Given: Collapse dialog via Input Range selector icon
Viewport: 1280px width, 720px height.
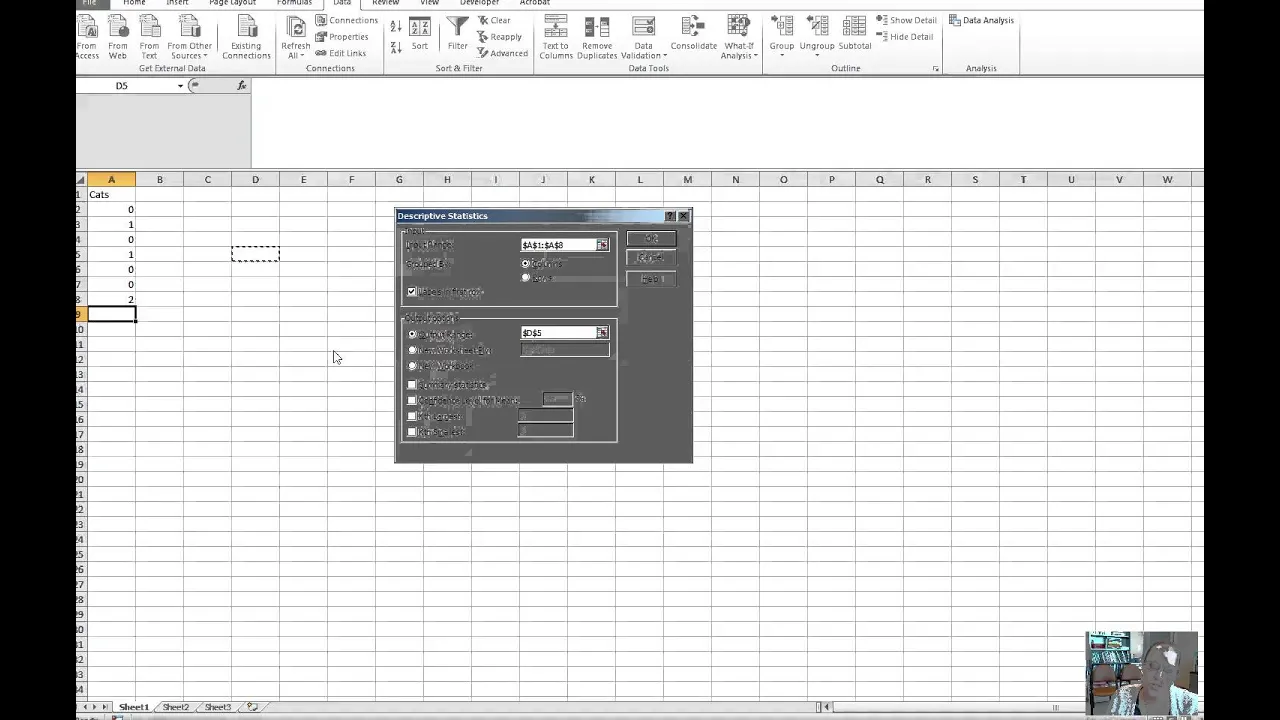Looking at the screenshot, I should (x=602, y=245).
